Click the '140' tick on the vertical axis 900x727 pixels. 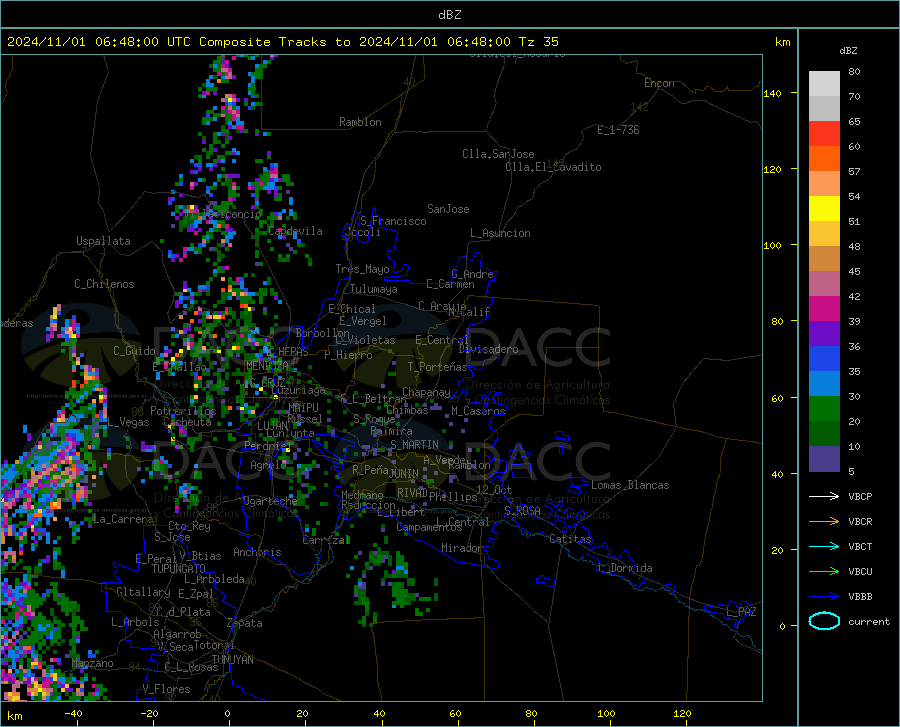coord(773,93)
